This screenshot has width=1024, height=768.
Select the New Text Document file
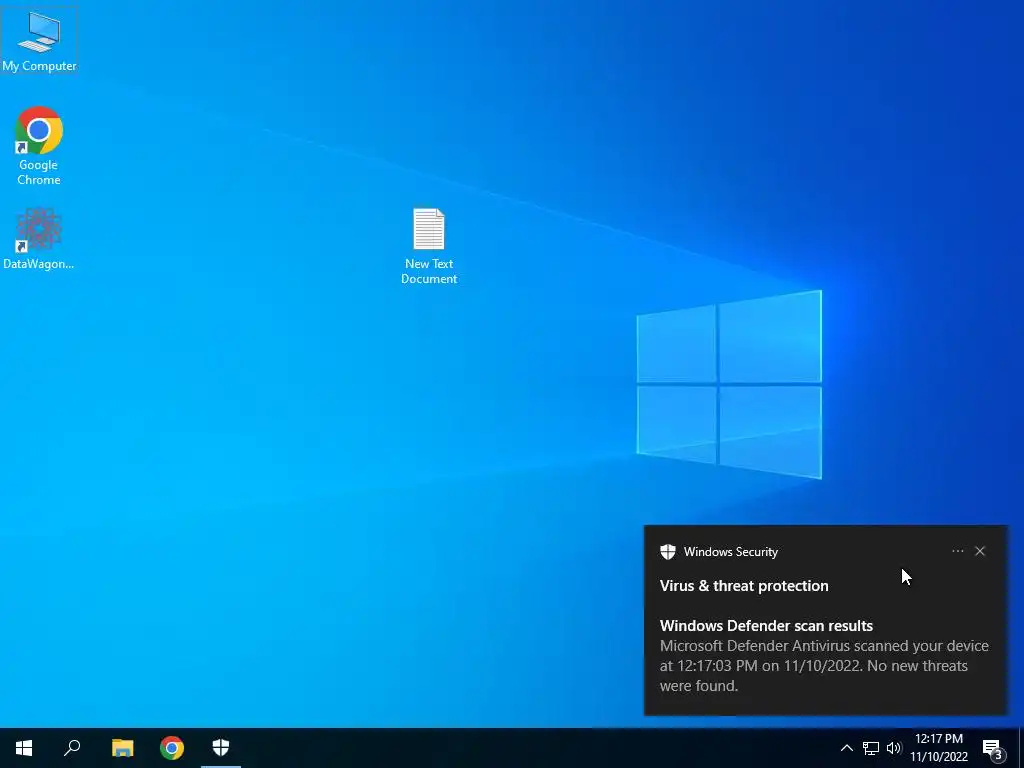pos(429,246)
